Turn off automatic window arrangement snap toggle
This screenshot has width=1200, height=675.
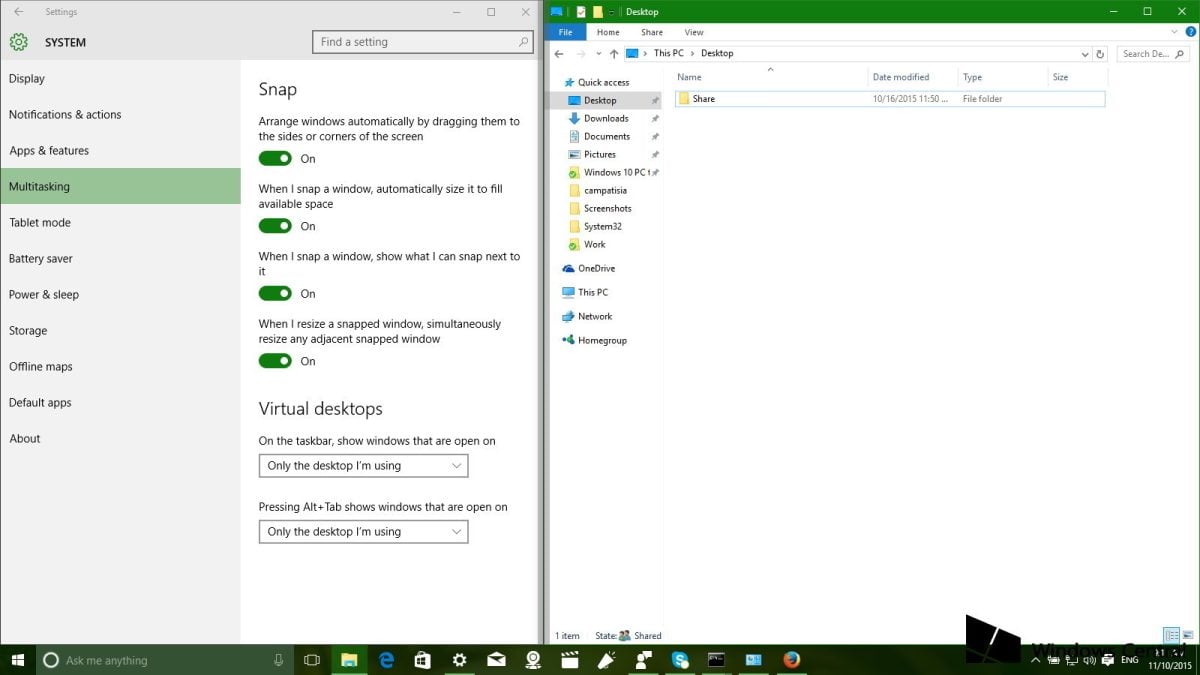tap(275, 158)
